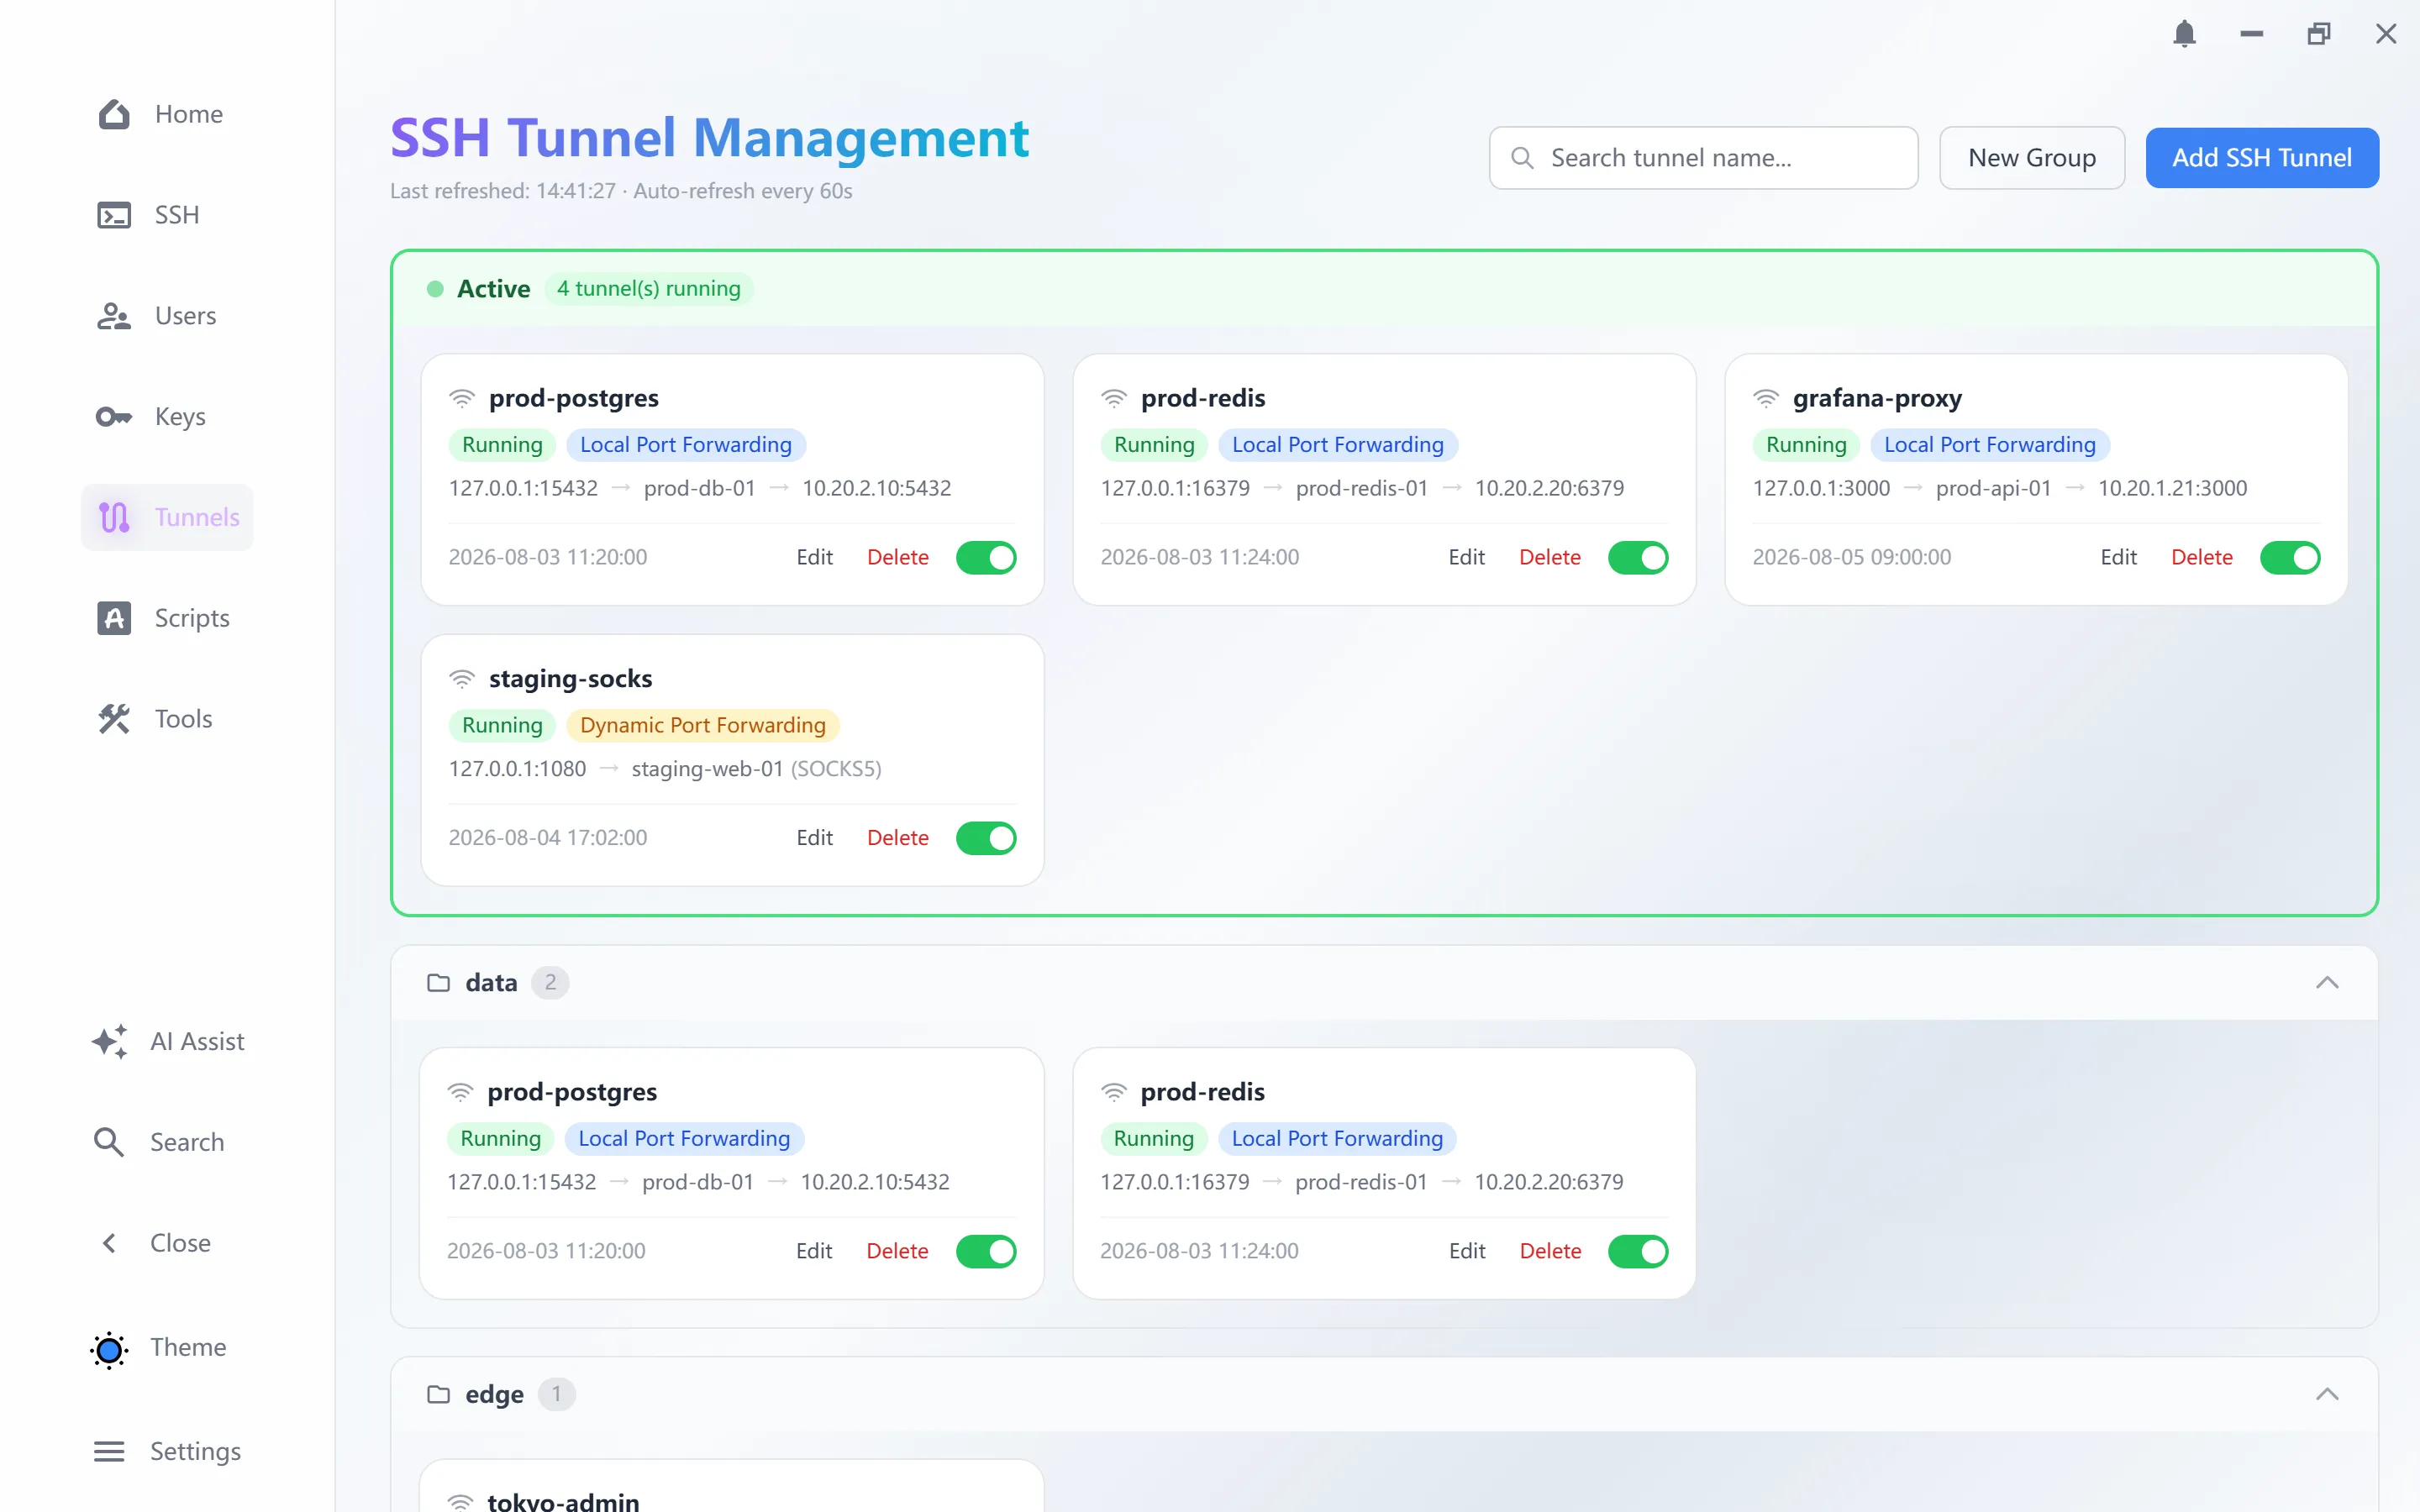Click the Running tag on grafana-proxy card
Viewport: 2420px width, 1512px height.
(x=1806, y=445)
